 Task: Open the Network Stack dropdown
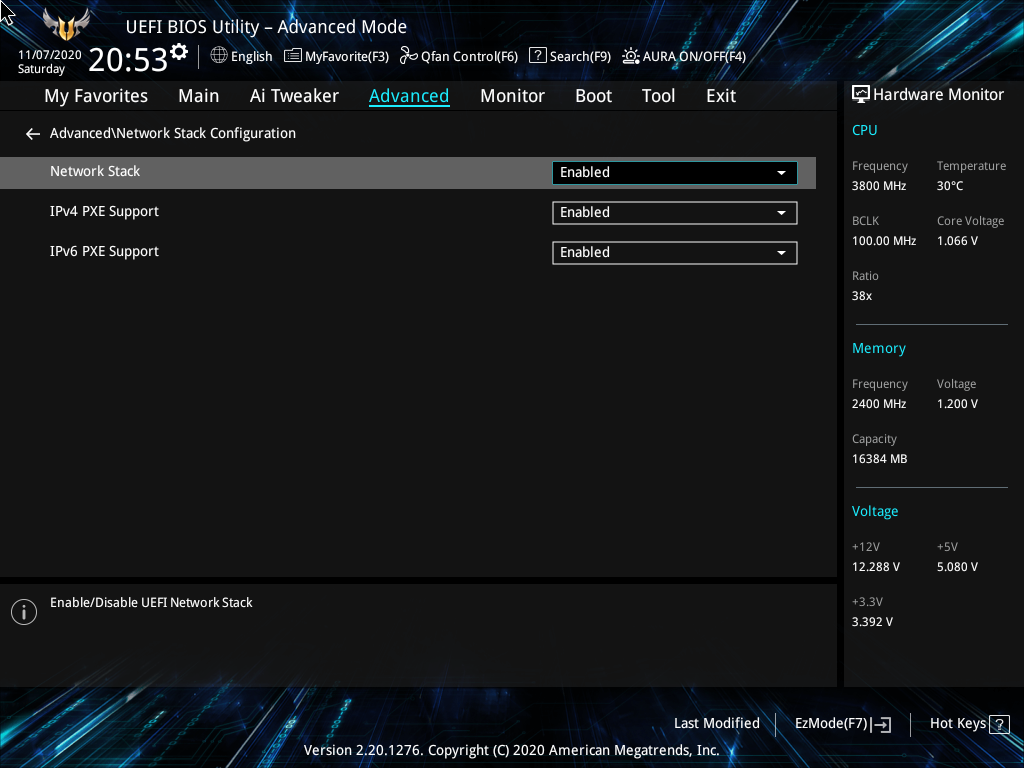tap(675, 172)
